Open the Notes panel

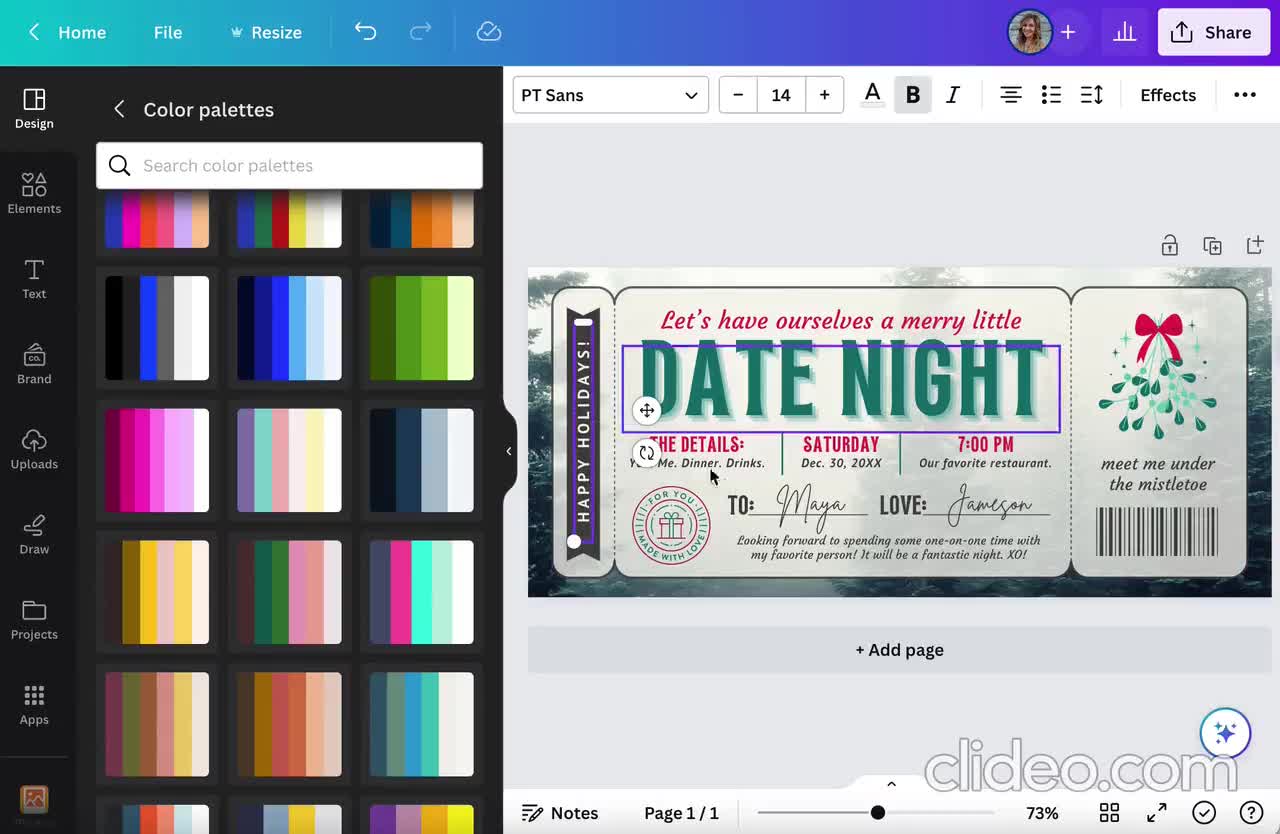[x=560, y=813]
